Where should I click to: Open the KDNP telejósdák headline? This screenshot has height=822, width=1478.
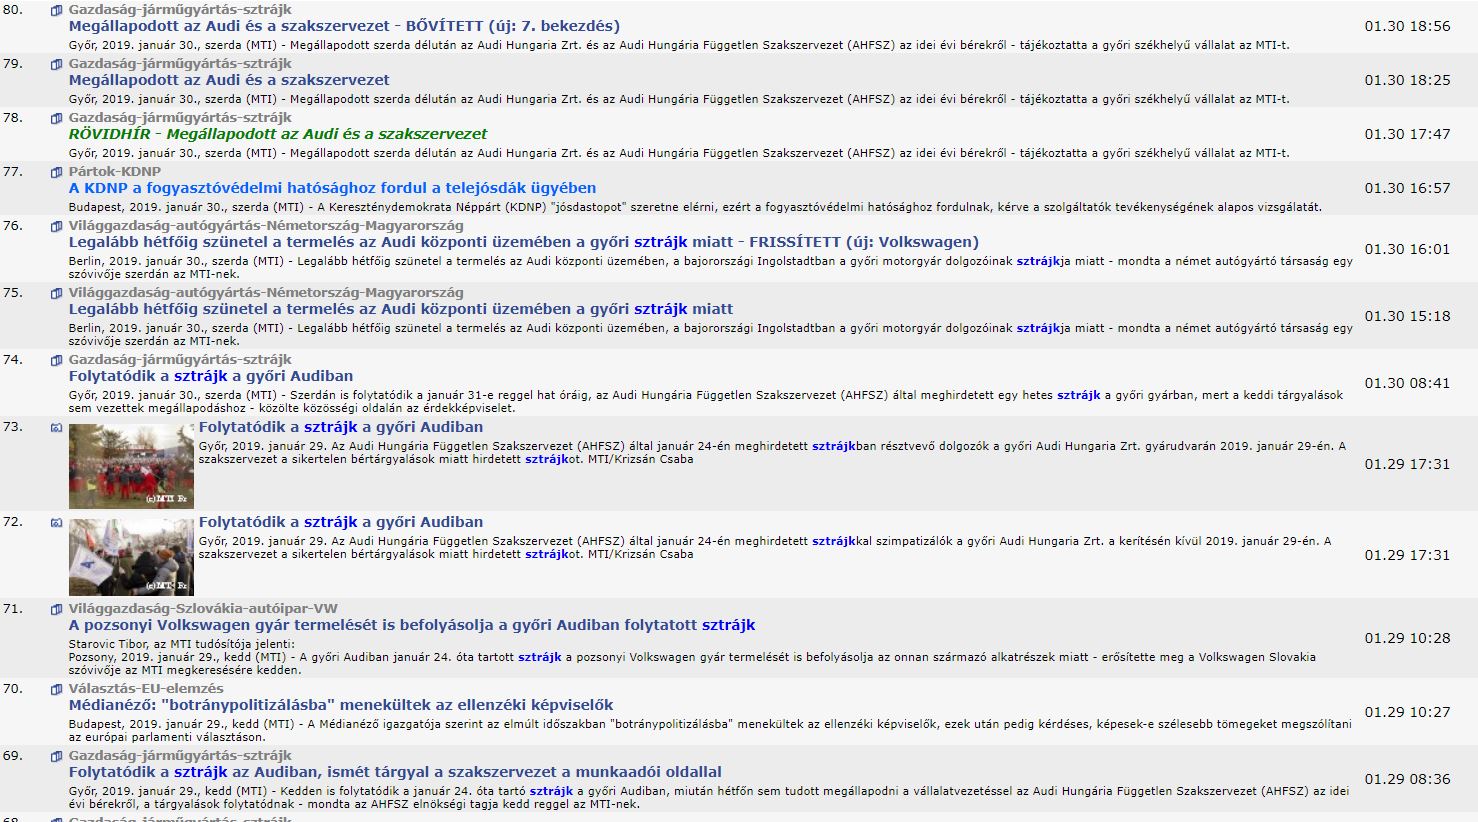point(332,188)
